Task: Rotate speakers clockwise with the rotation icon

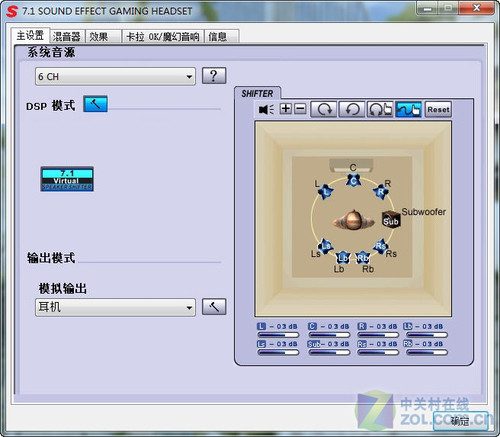Action: click(x=323, y=109)
